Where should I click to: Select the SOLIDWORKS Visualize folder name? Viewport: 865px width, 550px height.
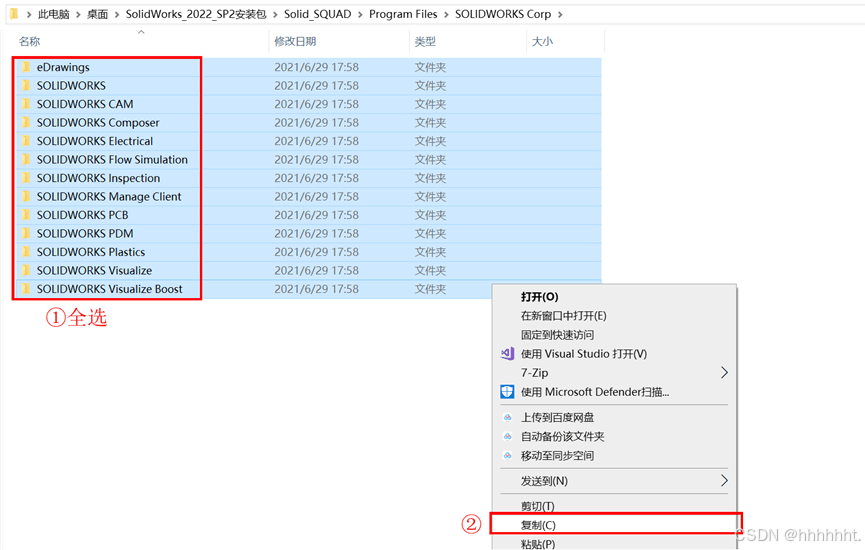94,270
